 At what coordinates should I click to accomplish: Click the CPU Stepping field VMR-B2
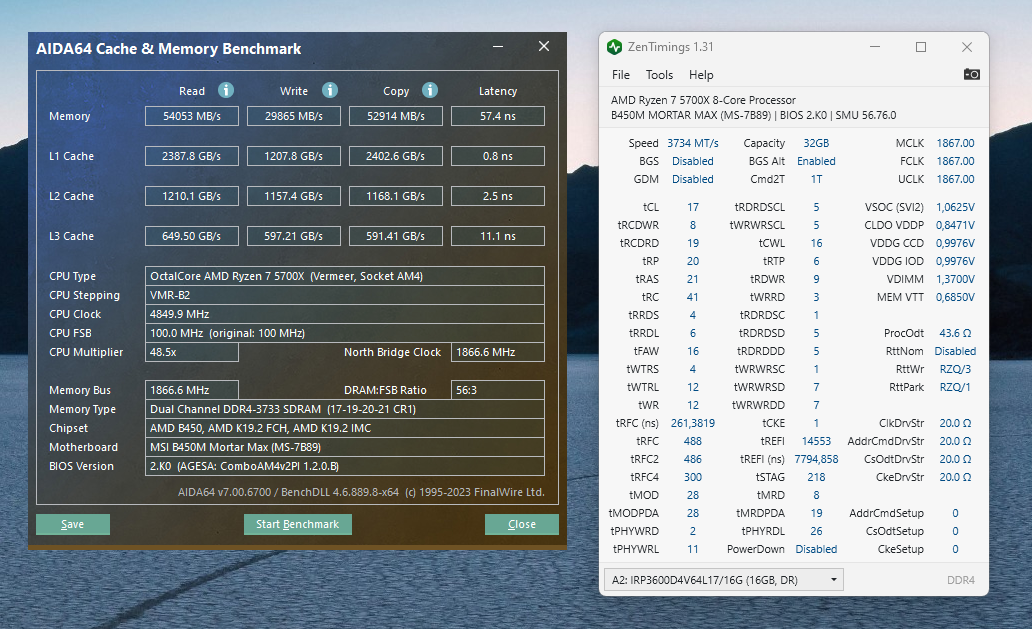pos(345,295)
